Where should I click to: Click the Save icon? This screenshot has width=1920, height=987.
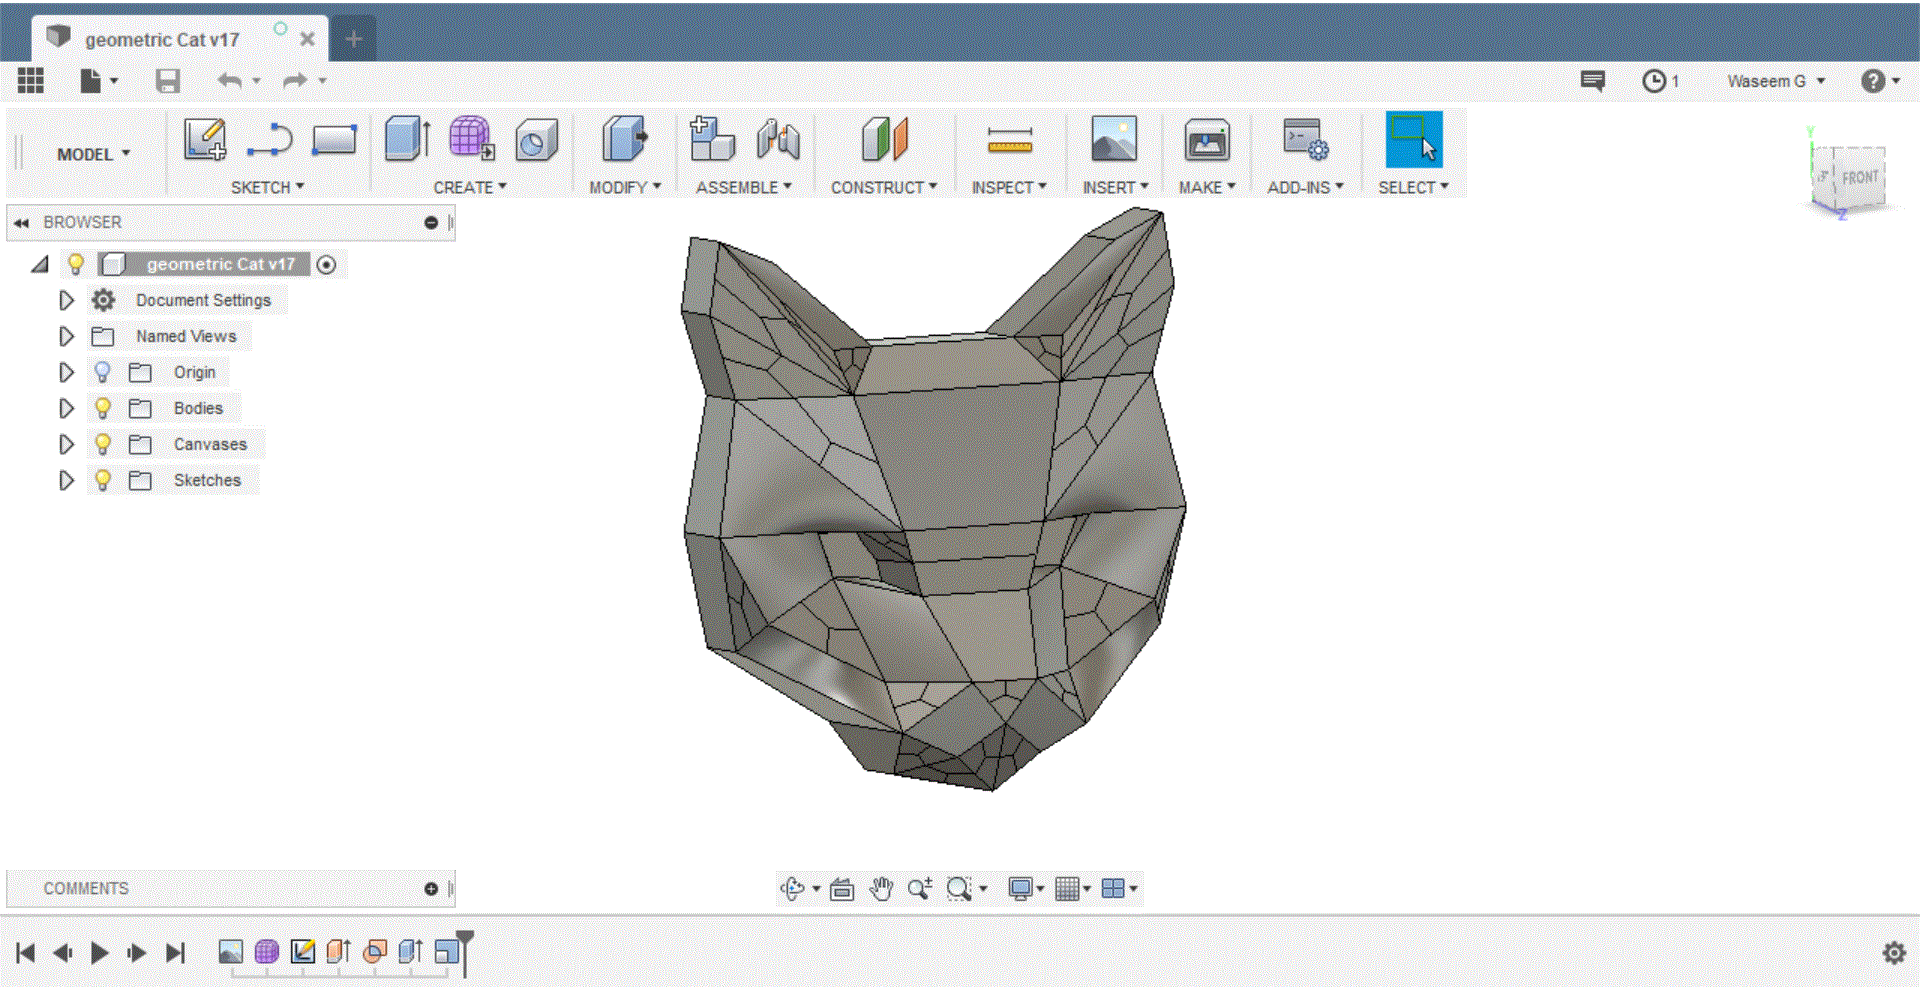[168, 81]
